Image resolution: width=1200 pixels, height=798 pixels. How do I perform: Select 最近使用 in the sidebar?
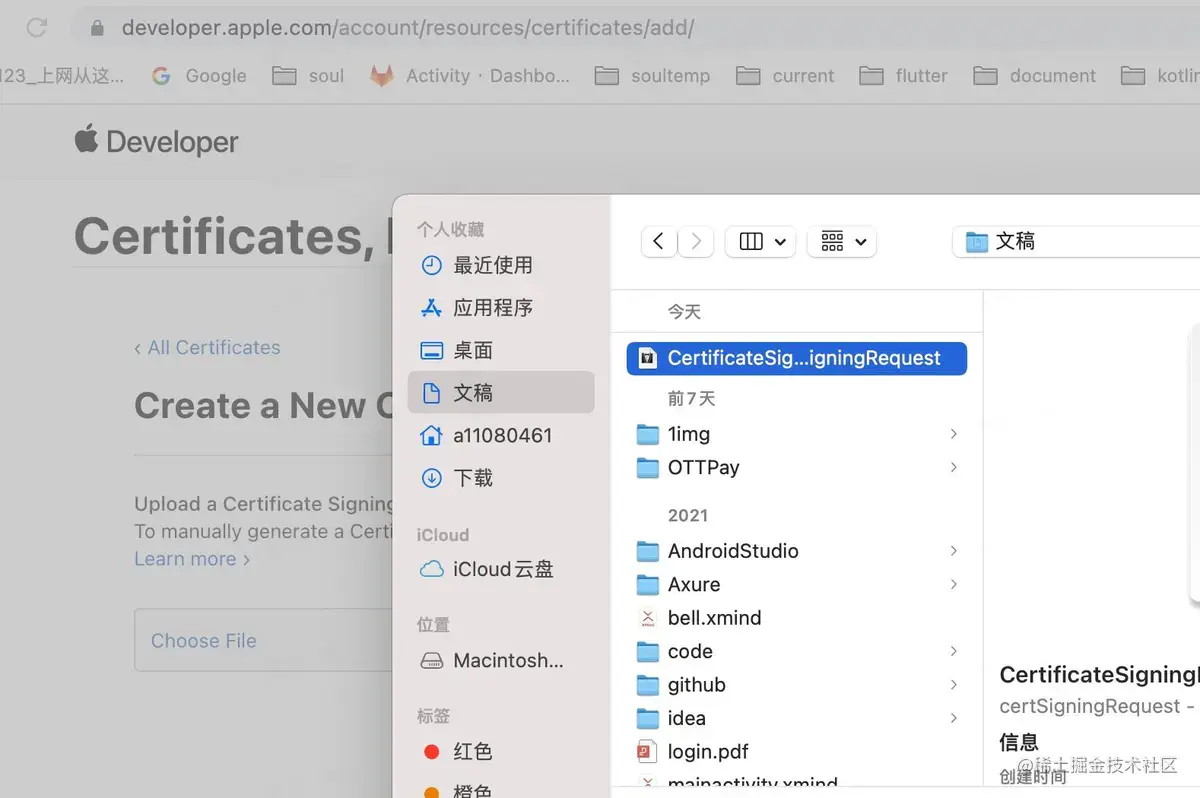[501, 265]
